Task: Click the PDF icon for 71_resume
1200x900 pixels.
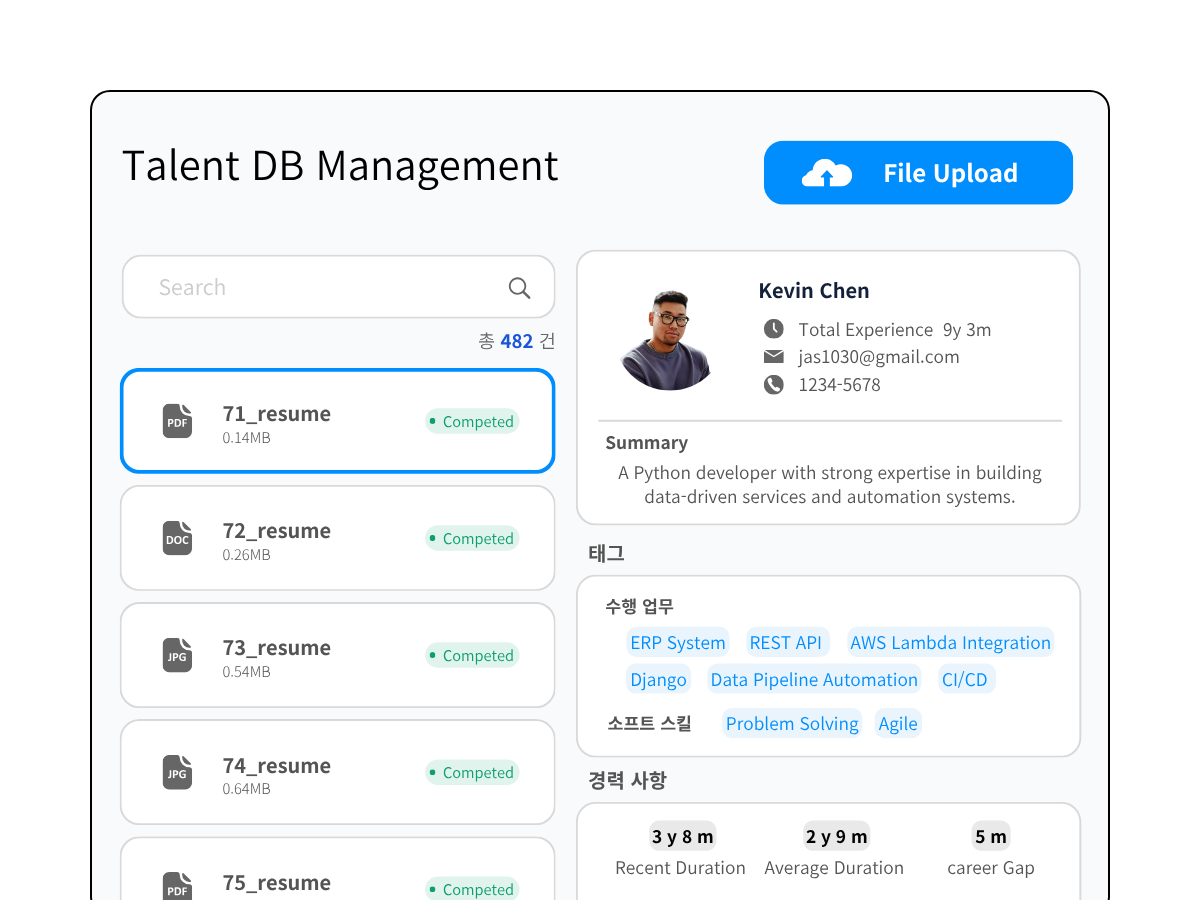Action: click(177, 421)
